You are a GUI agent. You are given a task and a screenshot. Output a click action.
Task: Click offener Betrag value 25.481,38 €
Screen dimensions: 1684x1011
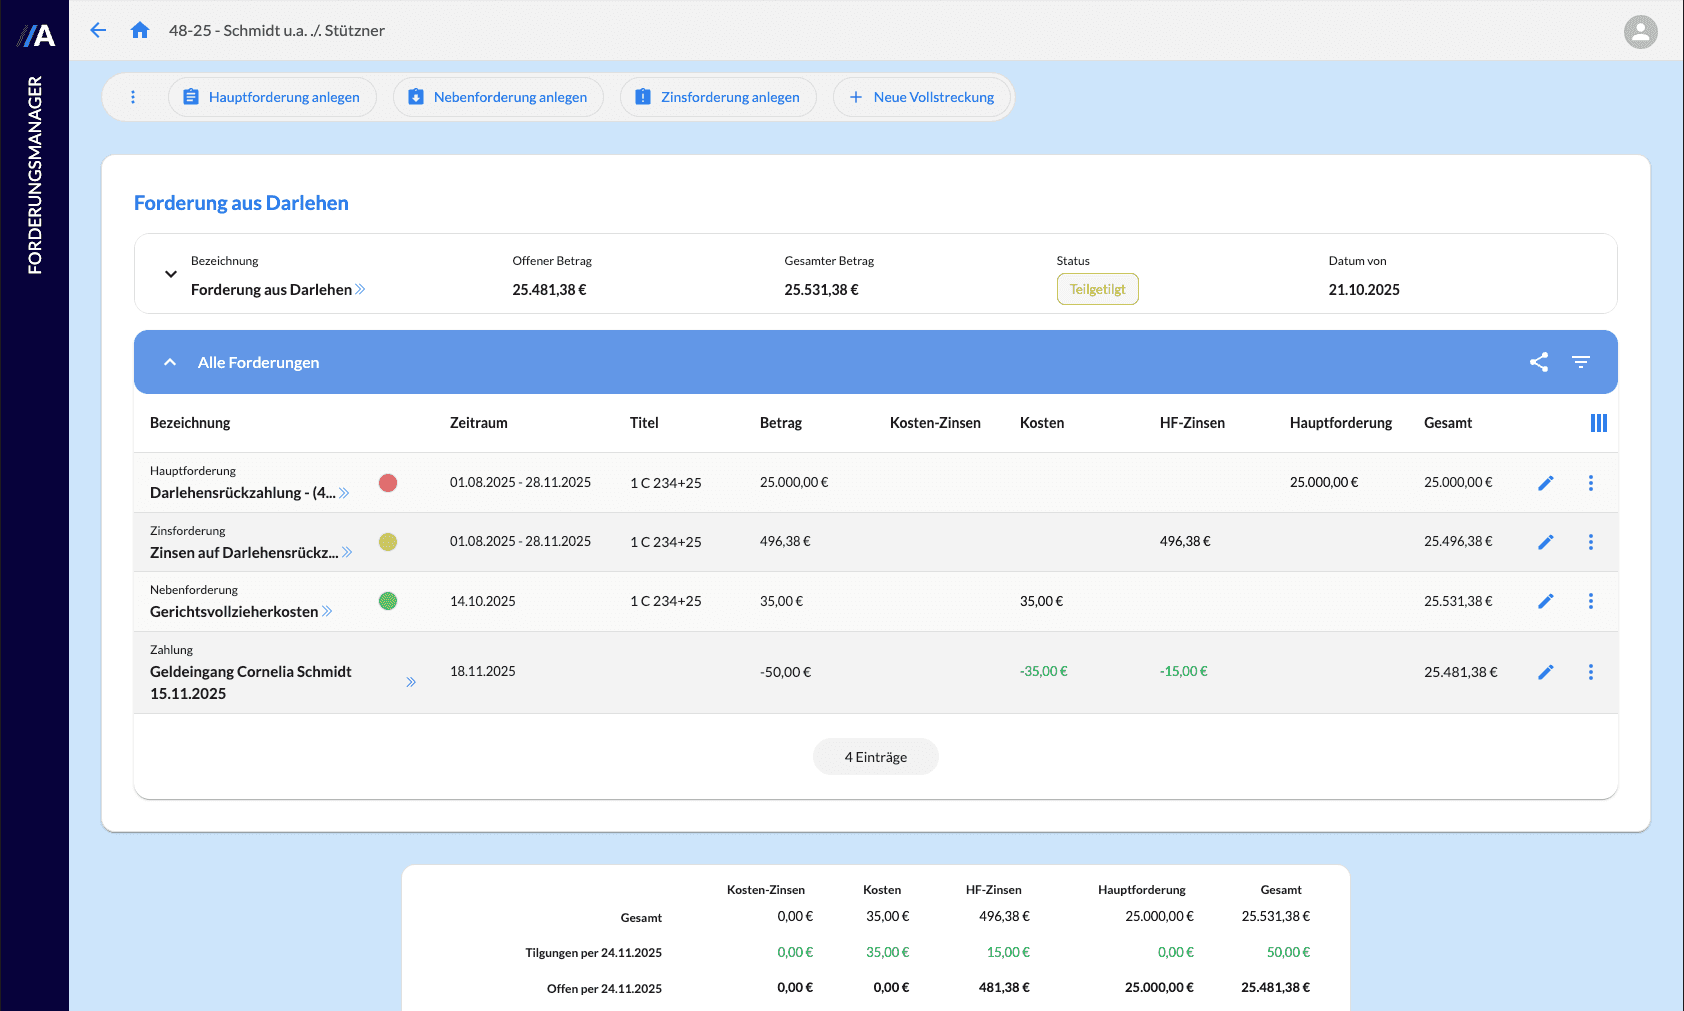pyautogui.click(x=549, y=290)
